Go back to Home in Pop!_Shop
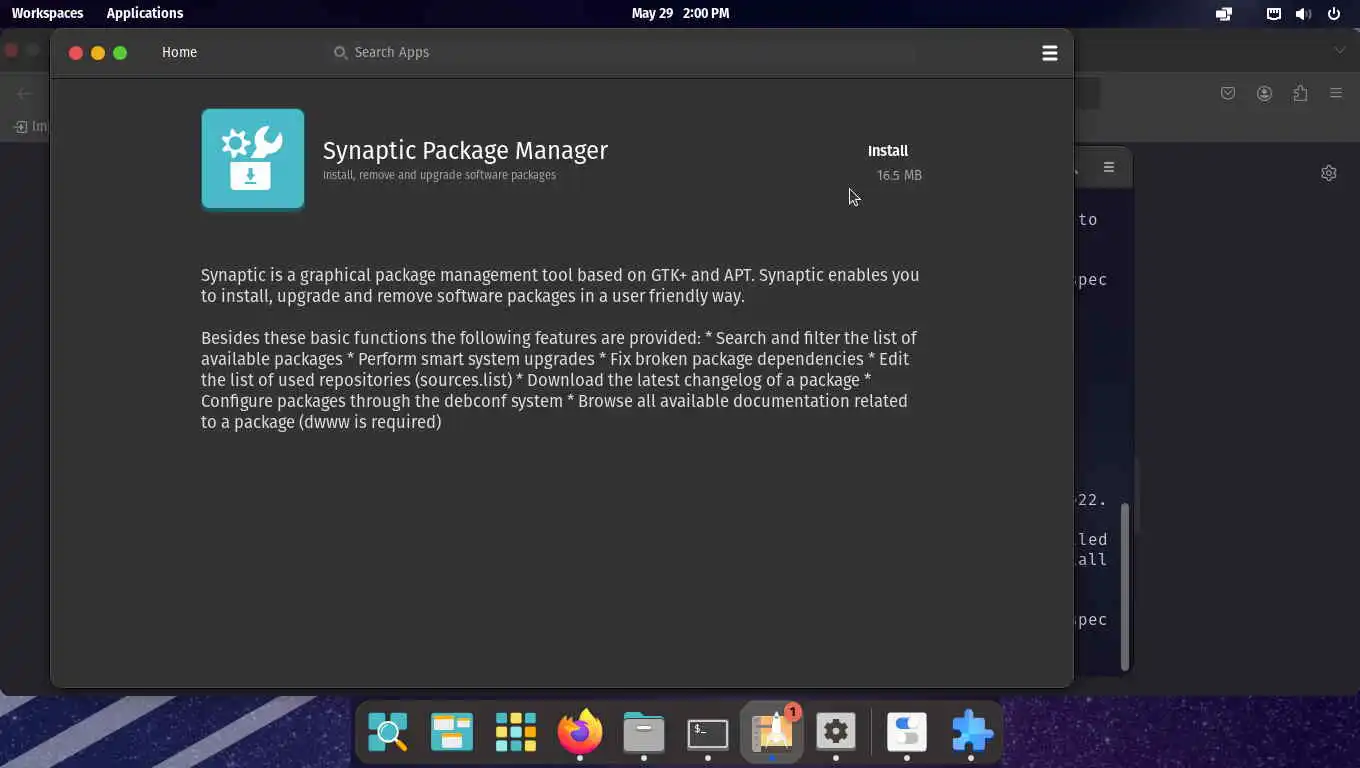The width and height of the screenshot is (1360, 768). click(179, 52)
